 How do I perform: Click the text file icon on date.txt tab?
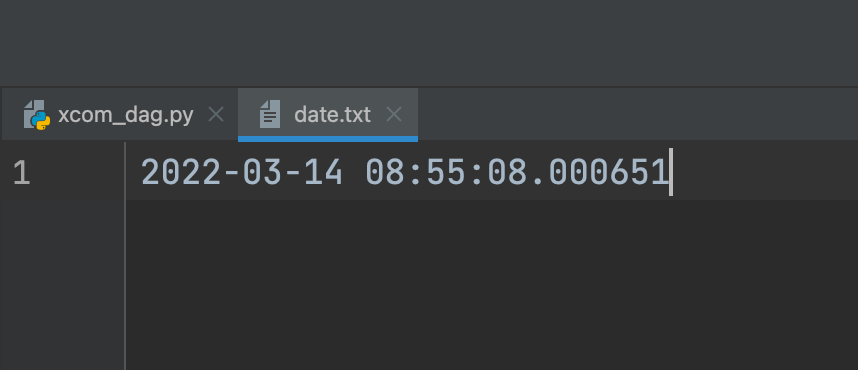pyautogui.click(x=270, y=114)
